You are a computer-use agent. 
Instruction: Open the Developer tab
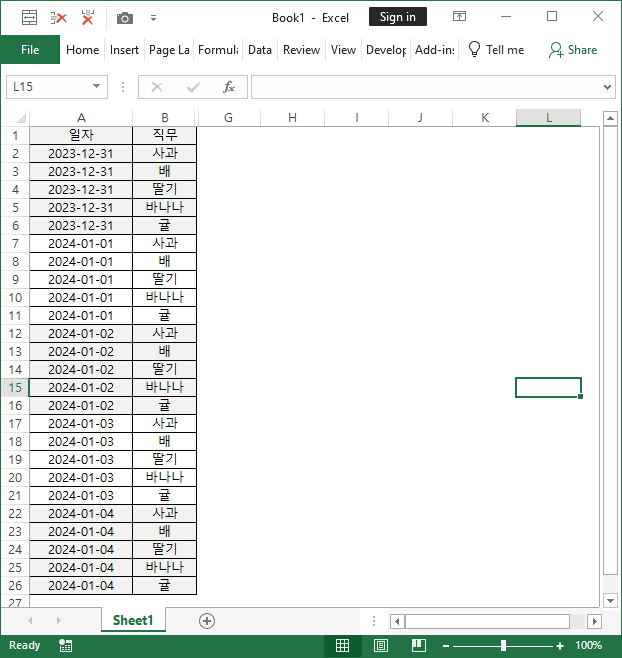pos(386,50)
